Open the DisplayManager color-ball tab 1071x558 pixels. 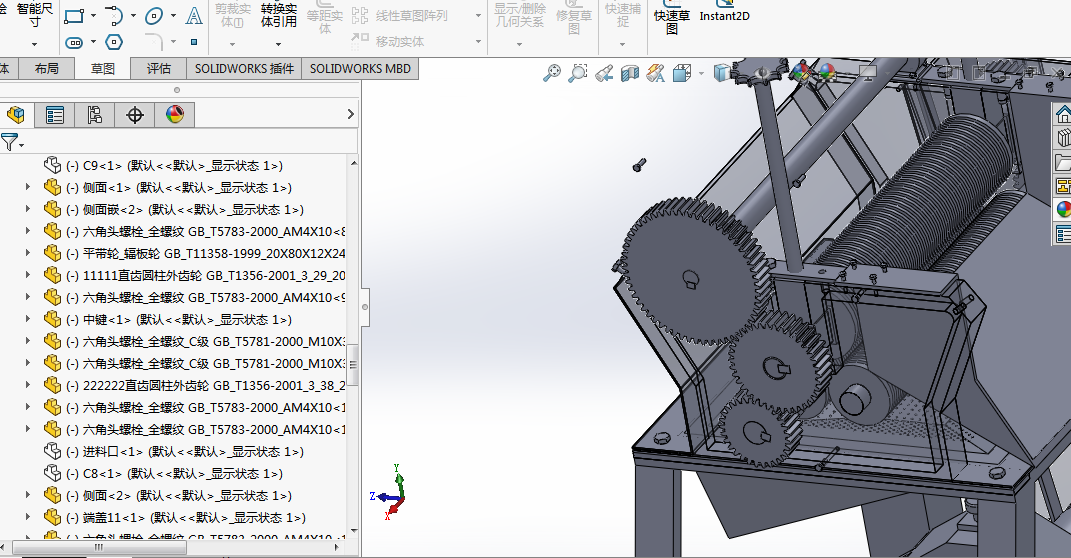175,115
